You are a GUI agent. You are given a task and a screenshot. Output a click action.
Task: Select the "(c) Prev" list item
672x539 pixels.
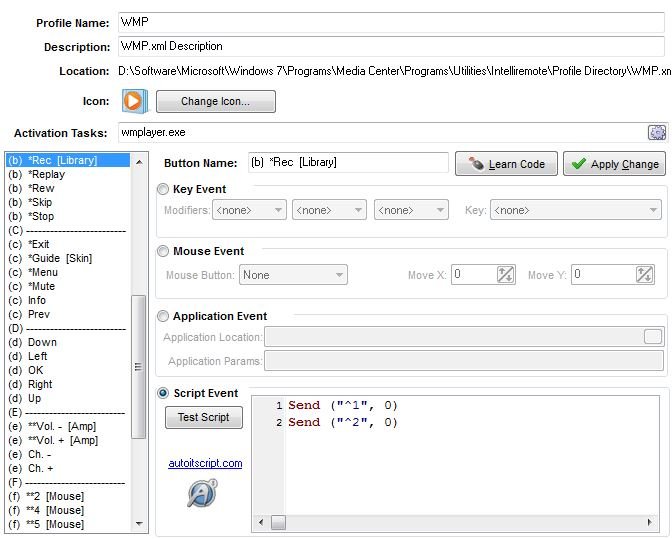click(68, 314)
